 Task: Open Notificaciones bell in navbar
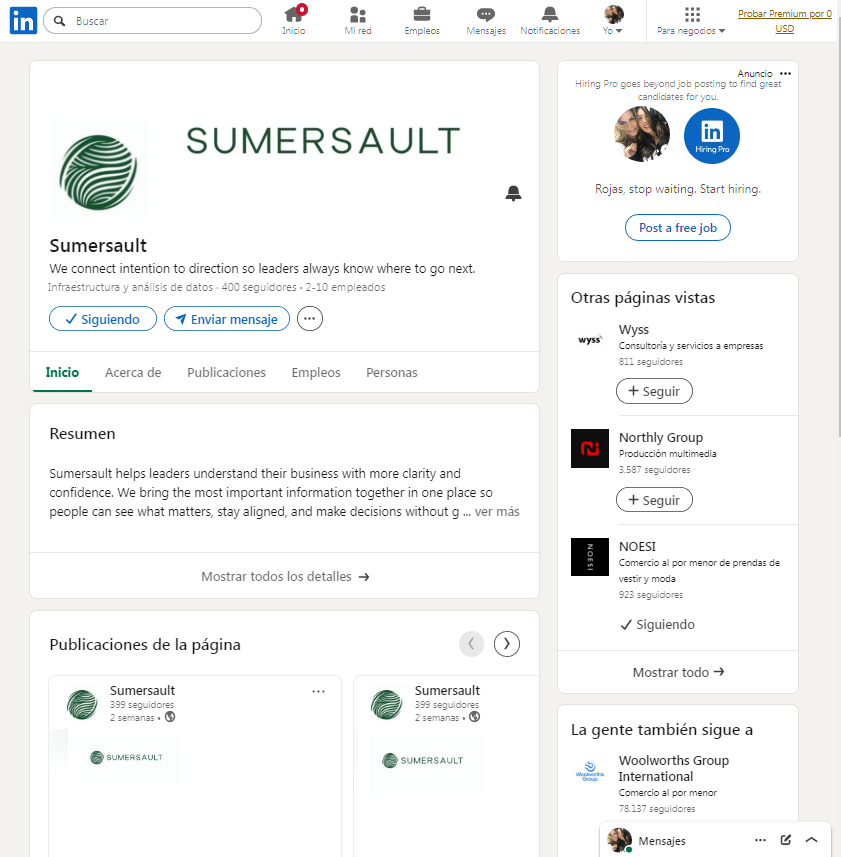click(x=550, y=21)
